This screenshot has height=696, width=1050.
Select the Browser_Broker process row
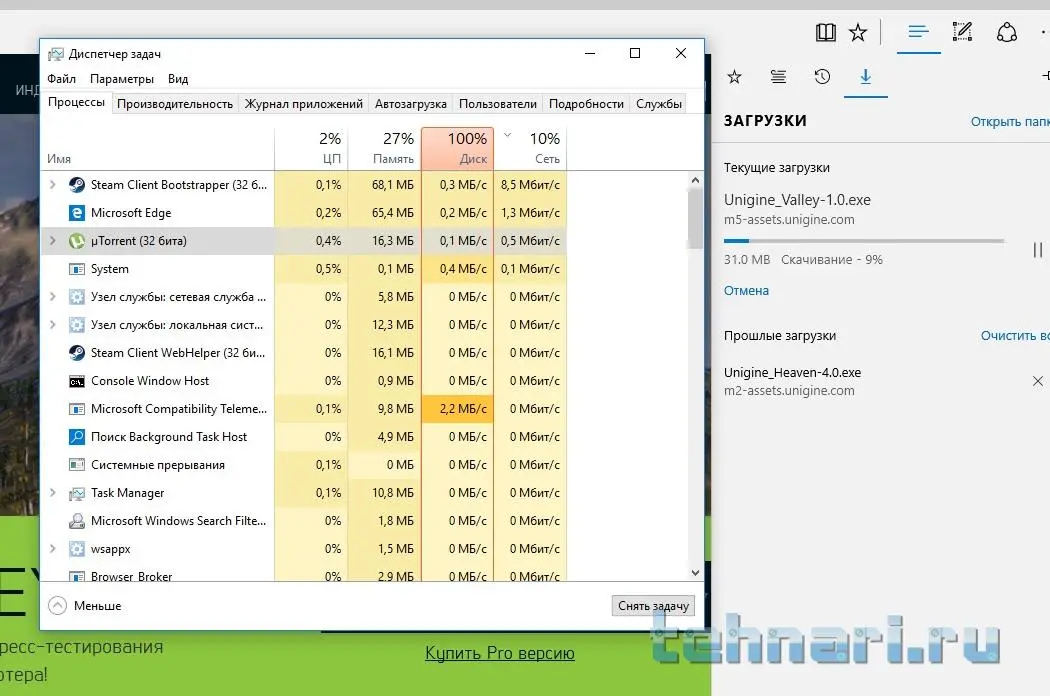pos(304,575)
